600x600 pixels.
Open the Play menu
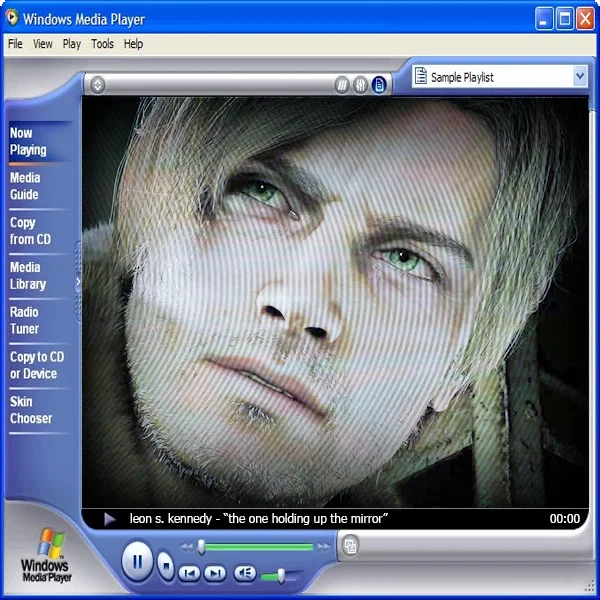(72, 44)
